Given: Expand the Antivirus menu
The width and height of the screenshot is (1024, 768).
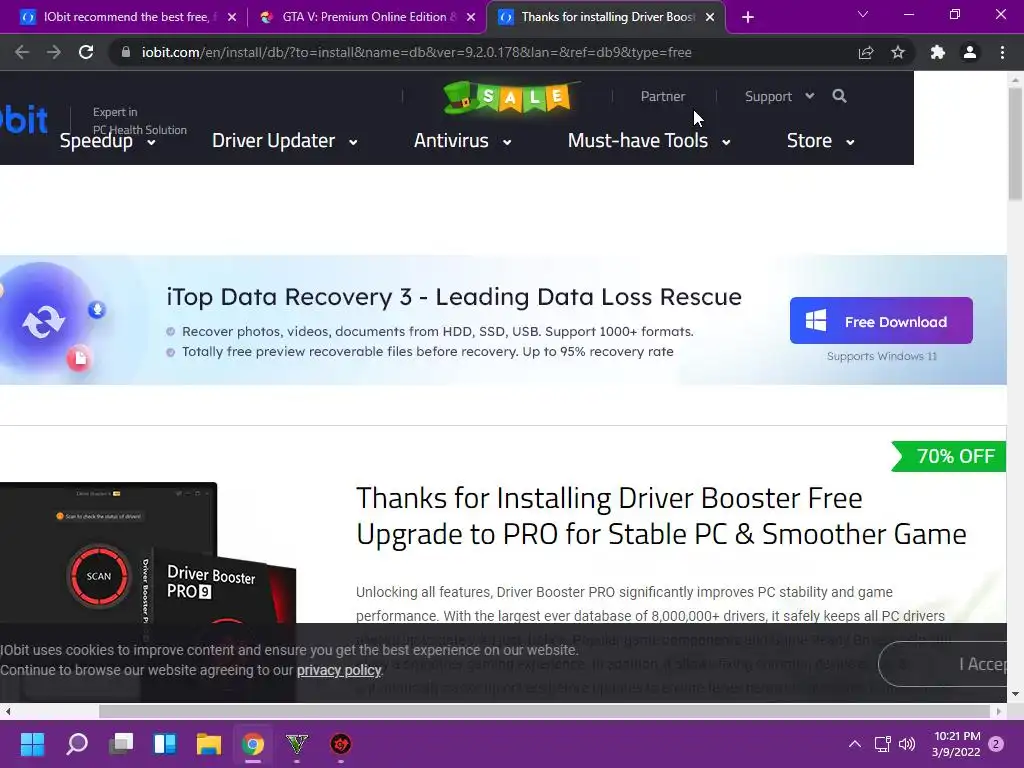Looking at the screenshot, I should pyautogui.click(x=462, y=140).
